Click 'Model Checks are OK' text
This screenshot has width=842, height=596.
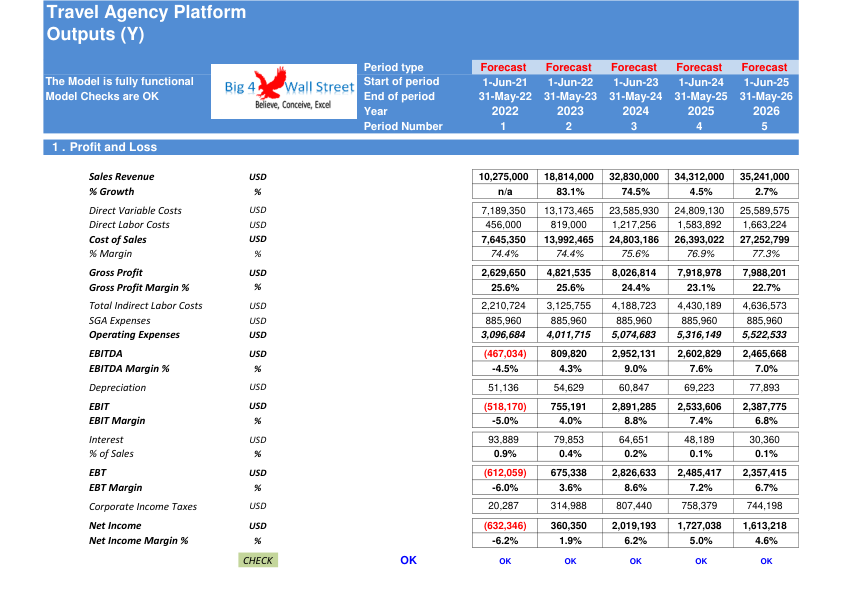point(102,97)
